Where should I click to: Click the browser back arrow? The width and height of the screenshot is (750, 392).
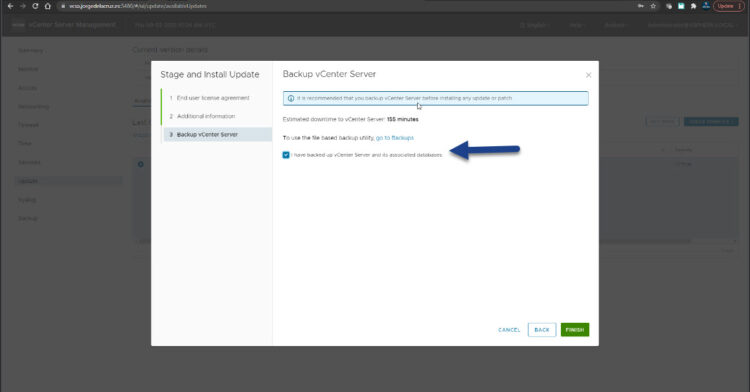pyautogui.click(x=10, y=6)
